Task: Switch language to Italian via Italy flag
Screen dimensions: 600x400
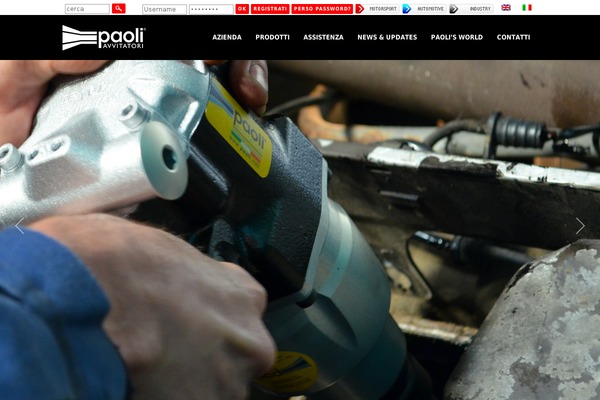Action: click(527, 7)
